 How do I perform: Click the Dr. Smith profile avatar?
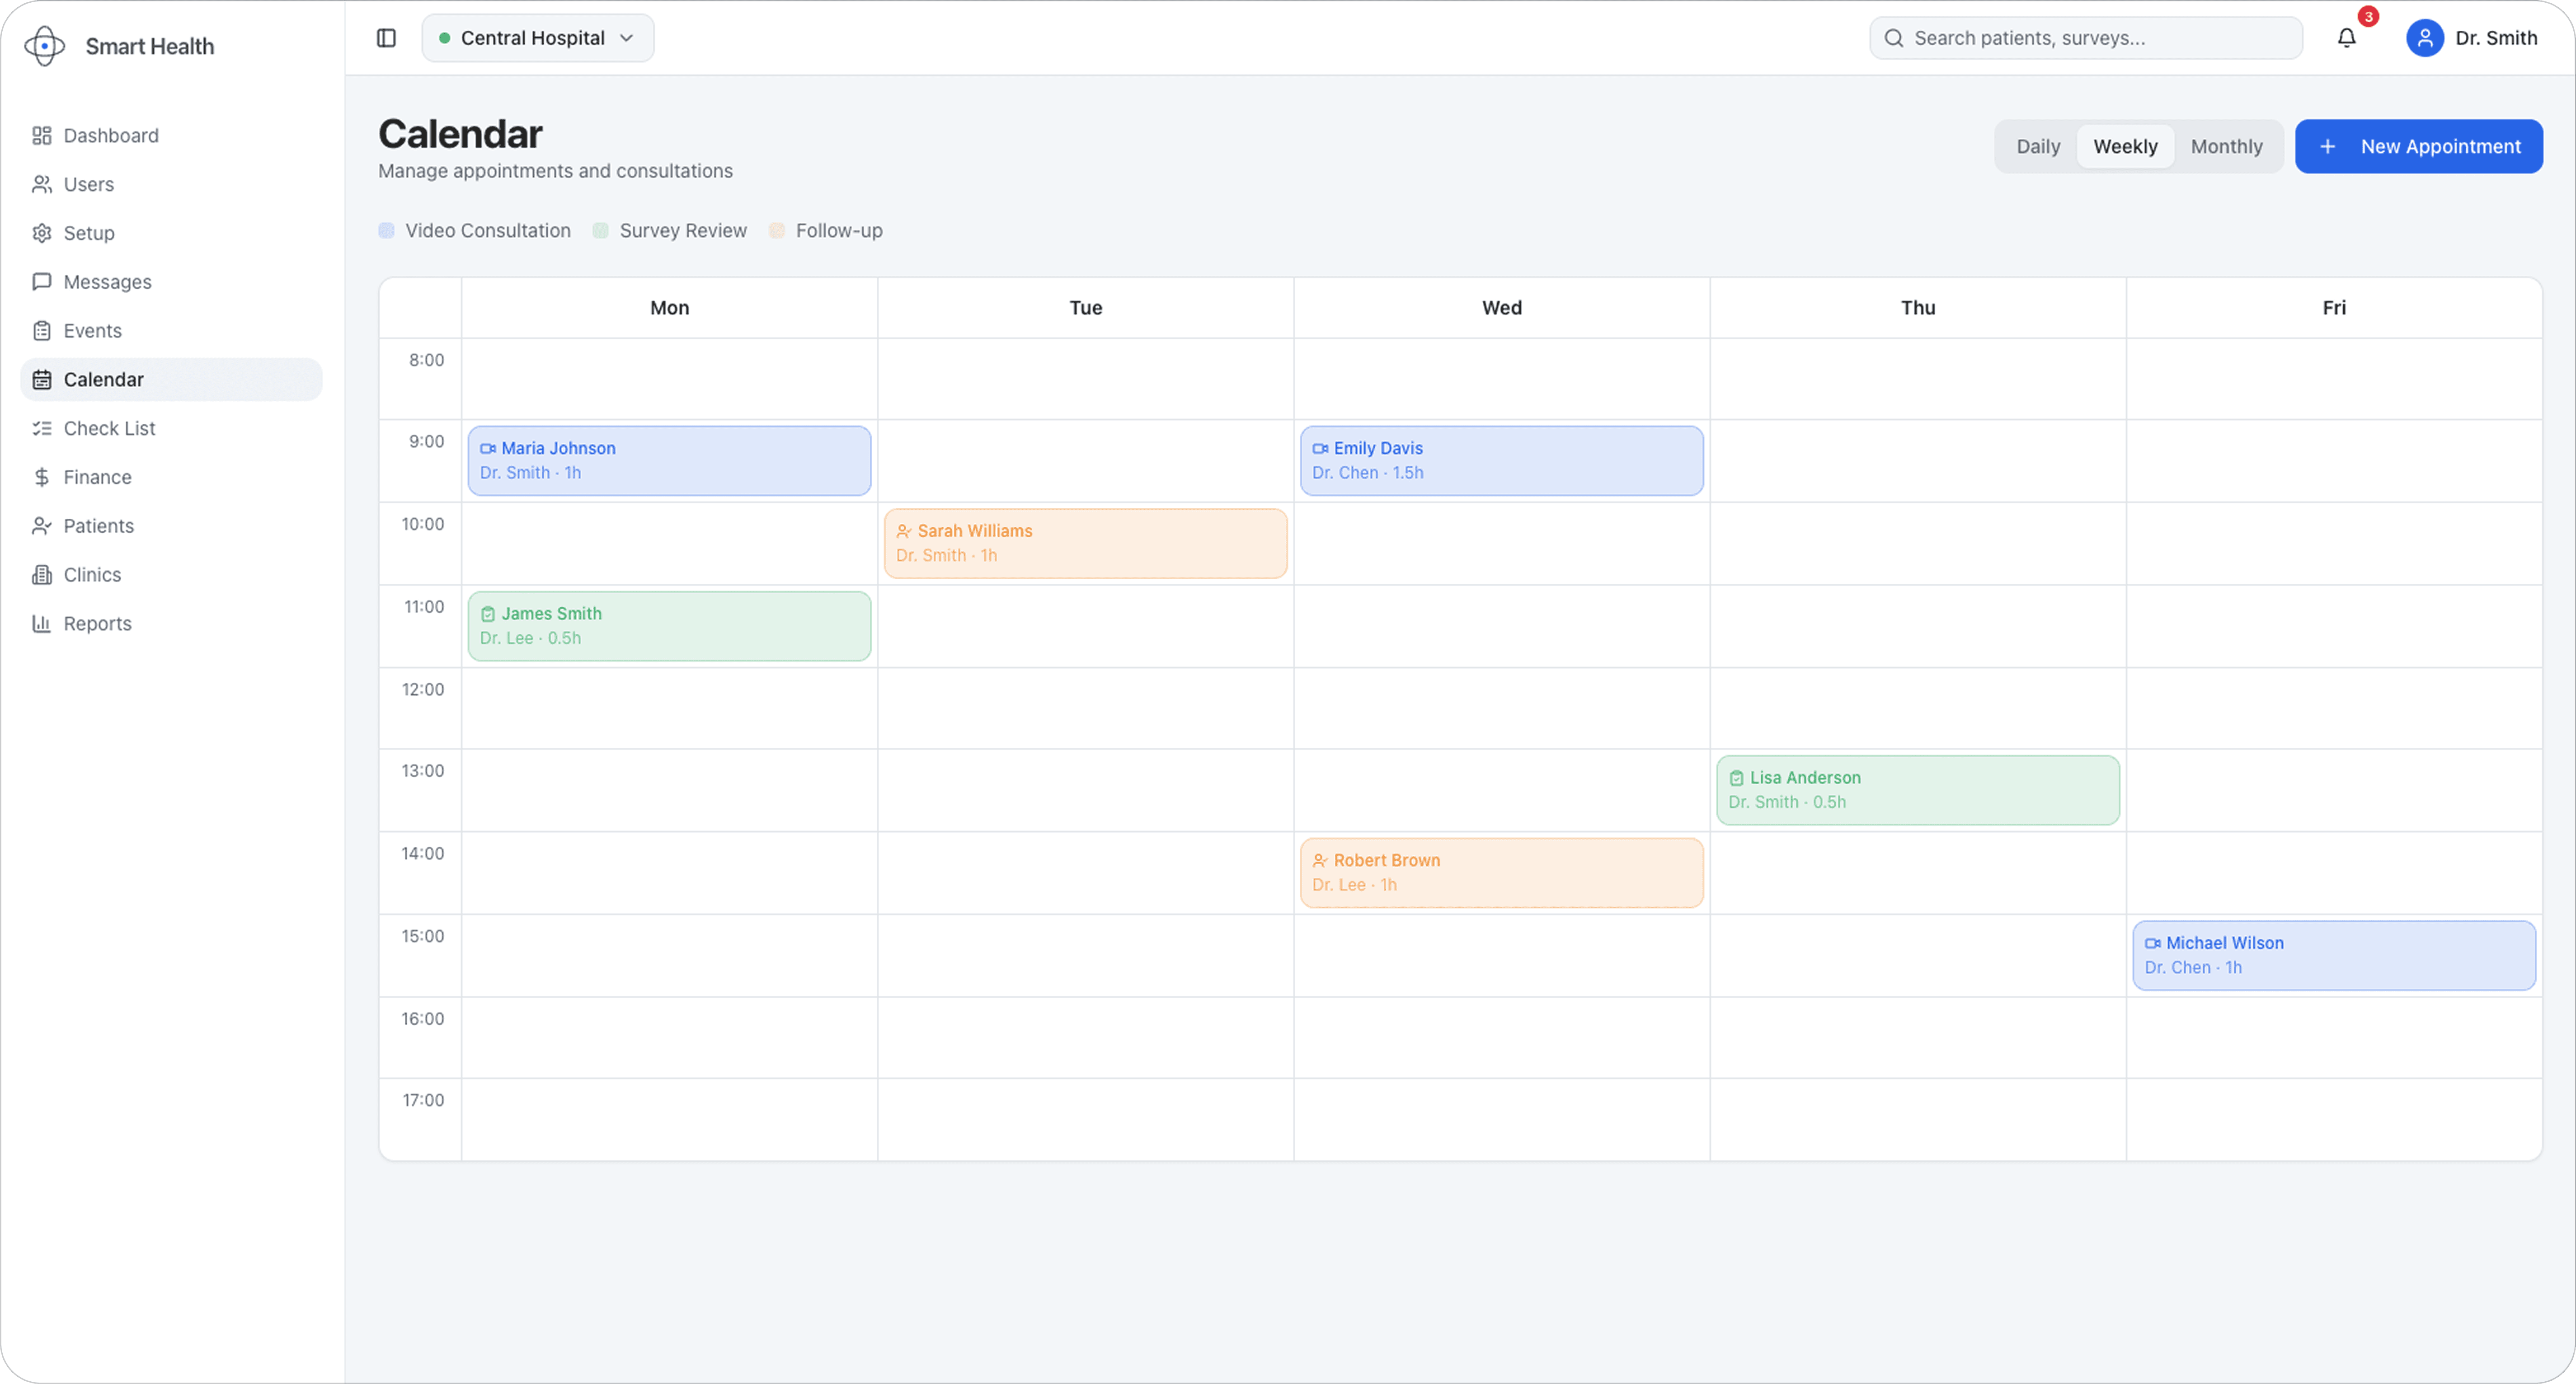[2424, 38]
